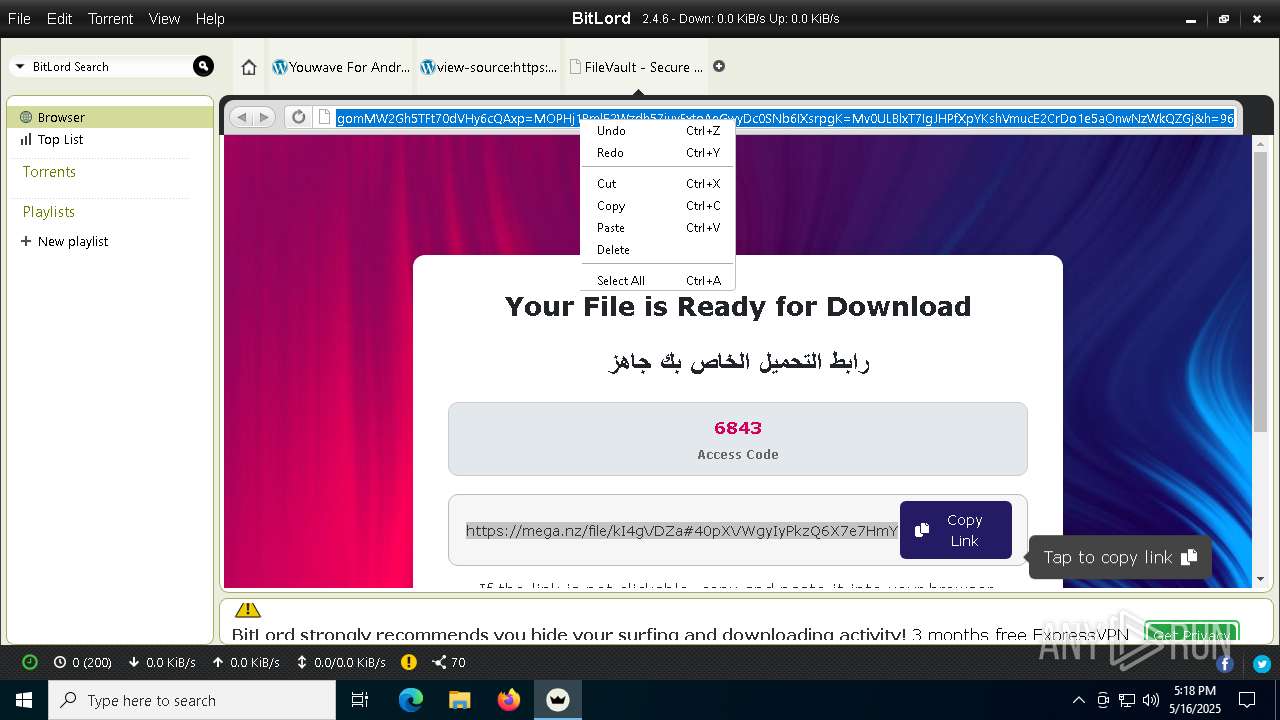Reload the current page
Viewport: 1280px width, 720px height.
[x=298, y=117]
